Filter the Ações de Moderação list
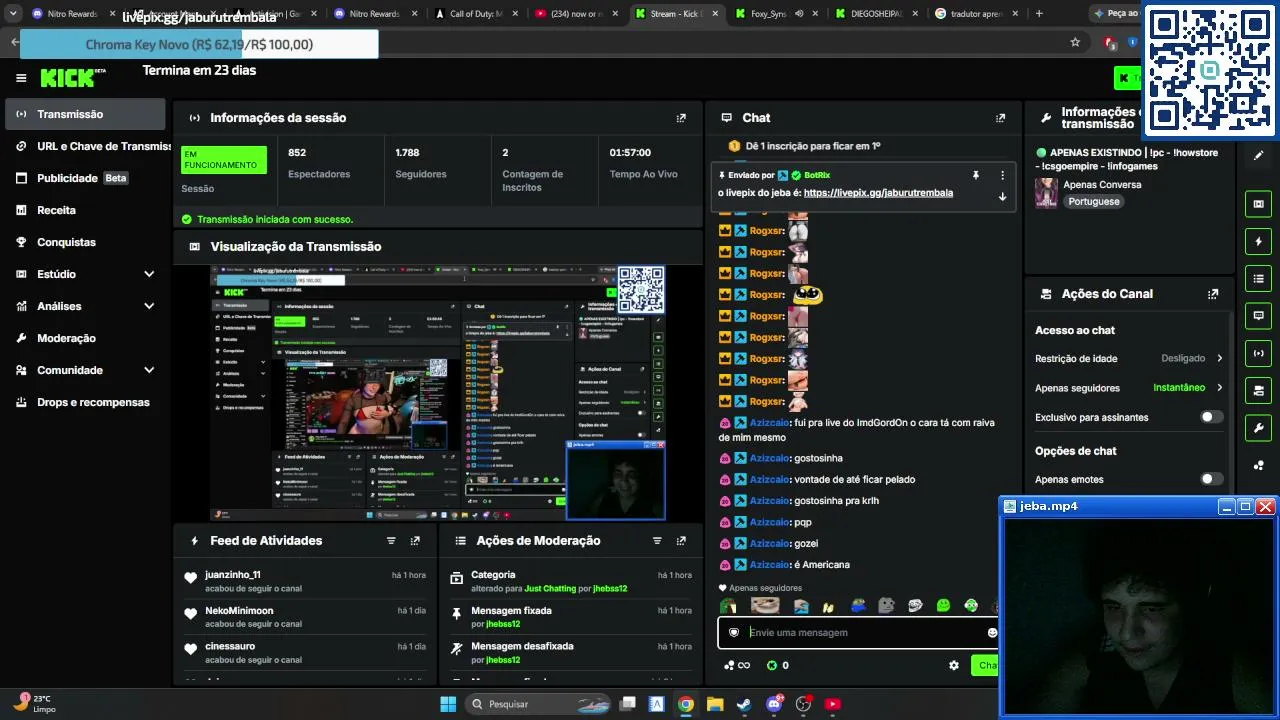Screen dimensions: 1280x720 coord(657,541)
